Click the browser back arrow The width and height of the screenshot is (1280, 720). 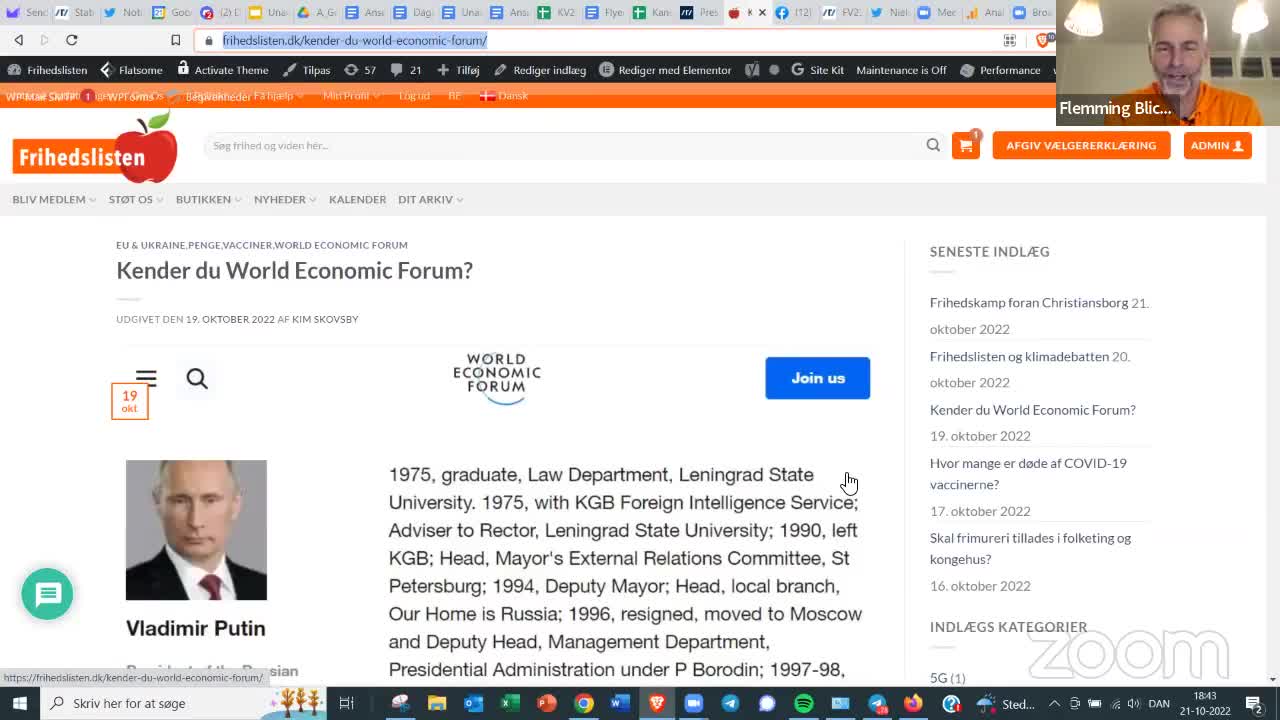click(19, 40)
